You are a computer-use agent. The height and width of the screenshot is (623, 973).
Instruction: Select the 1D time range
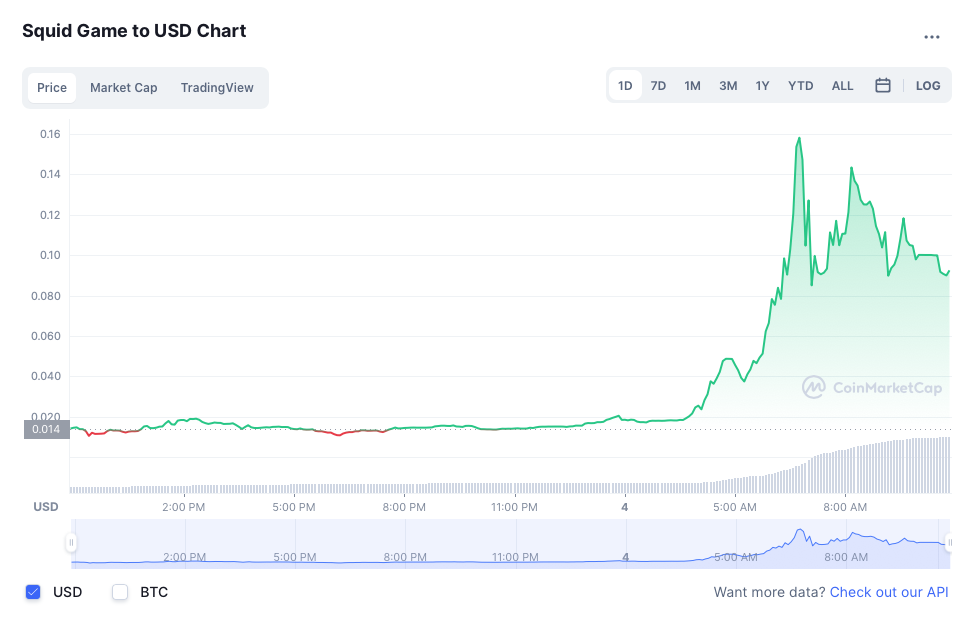pyautogui.click(x=625, y=86)
